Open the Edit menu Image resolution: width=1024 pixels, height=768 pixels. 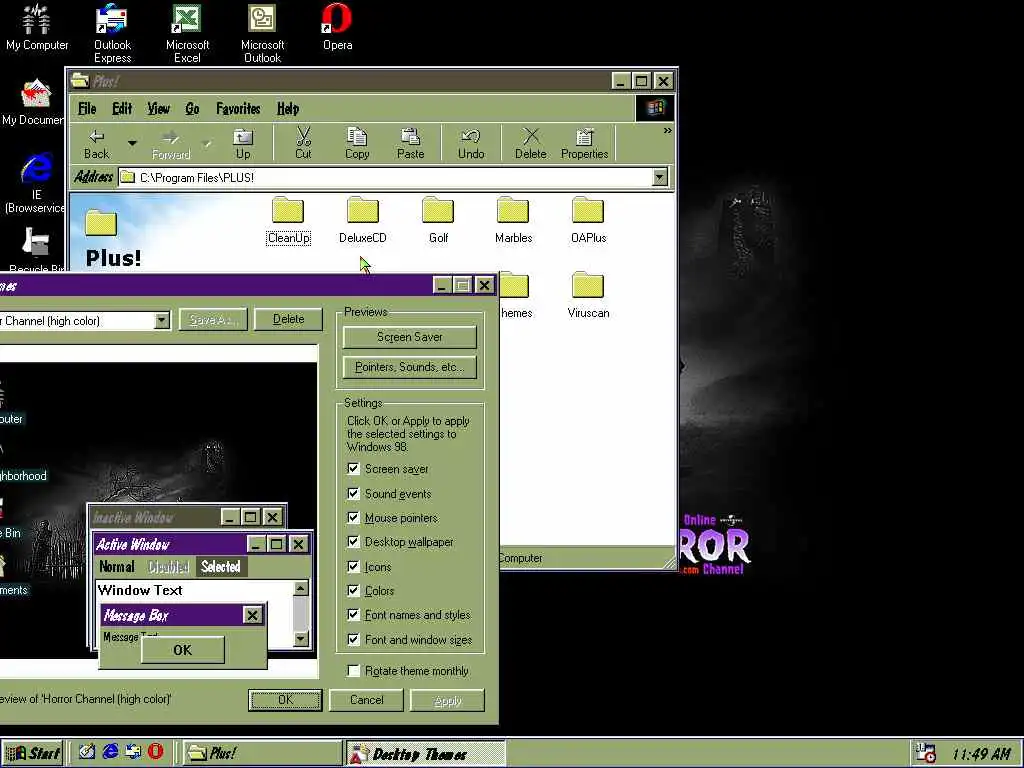coord(121,108)
